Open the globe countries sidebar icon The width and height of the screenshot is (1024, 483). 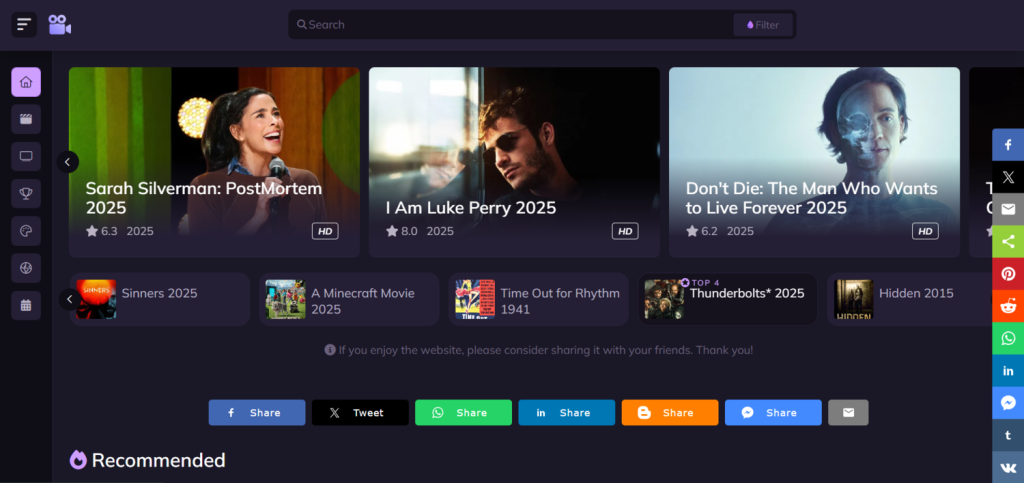click(26, 268)
